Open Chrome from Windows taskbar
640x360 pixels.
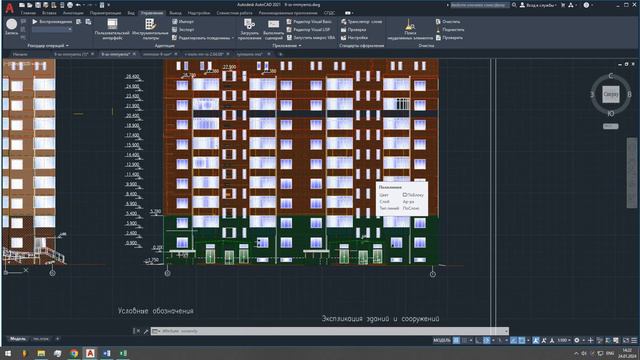pos(74,353)
